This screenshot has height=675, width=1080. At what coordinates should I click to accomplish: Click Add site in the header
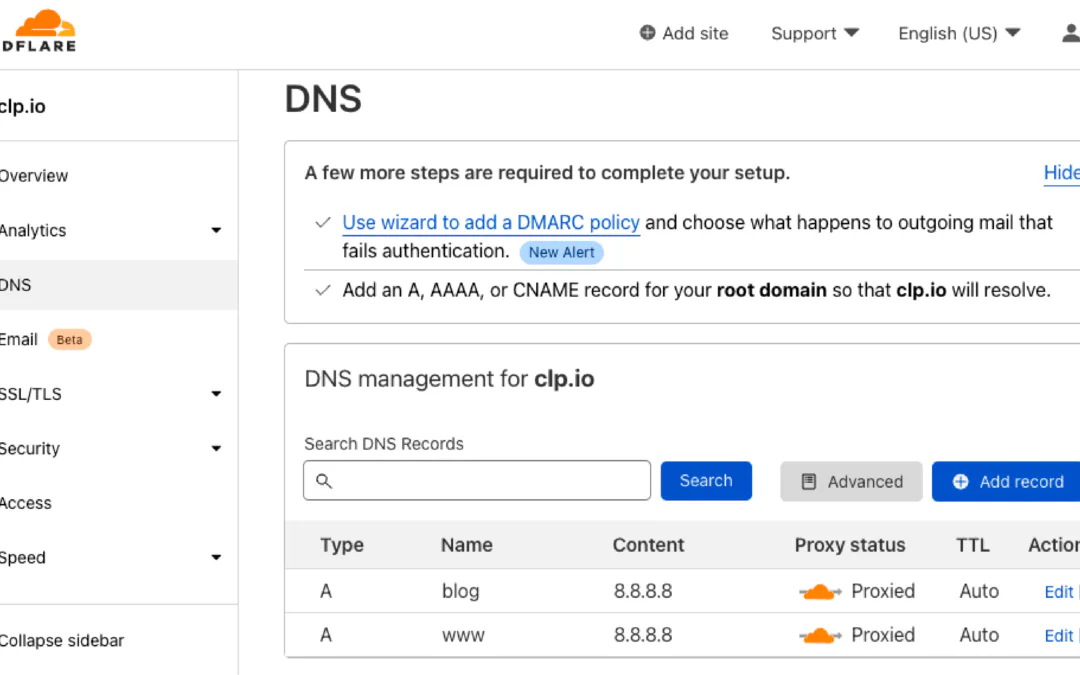[x=684, y=33]
